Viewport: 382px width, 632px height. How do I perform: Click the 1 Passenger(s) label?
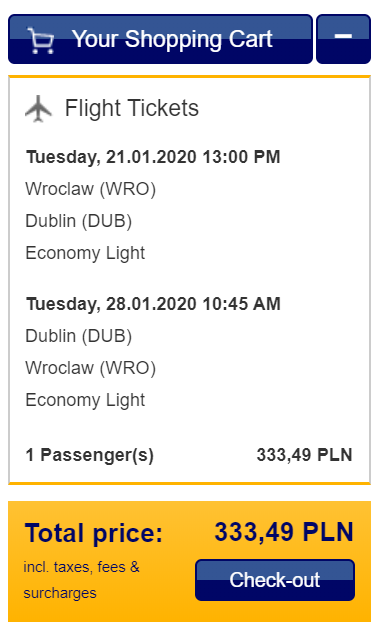[89, 455]
